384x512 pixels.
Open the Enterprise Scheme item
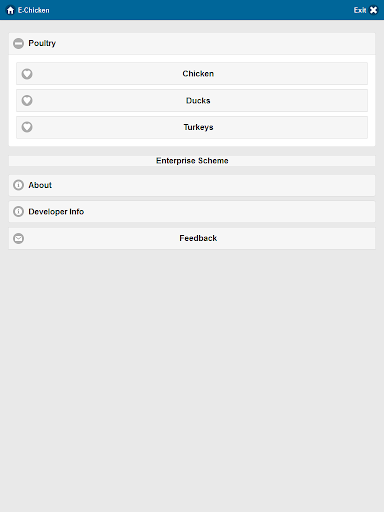click(192, 161)
